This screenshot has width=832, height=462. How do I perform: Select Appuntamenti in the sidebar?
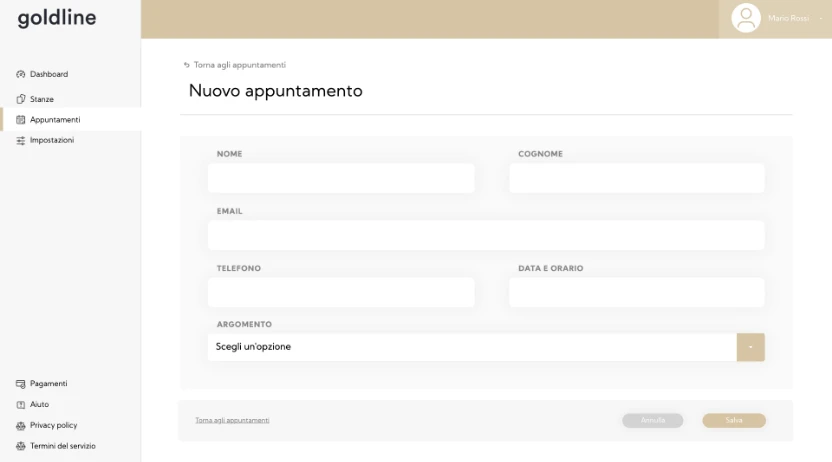[x=71, y=120]
